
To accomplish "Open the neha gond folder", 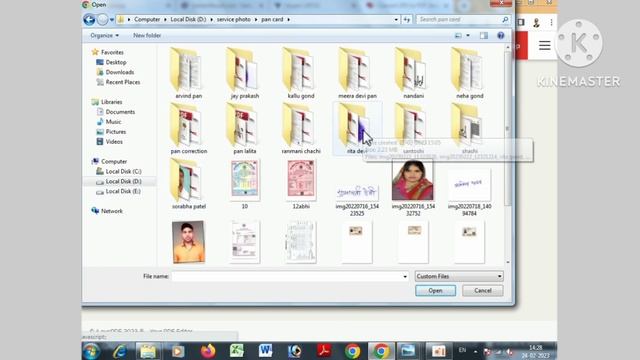I will [469, 73].
